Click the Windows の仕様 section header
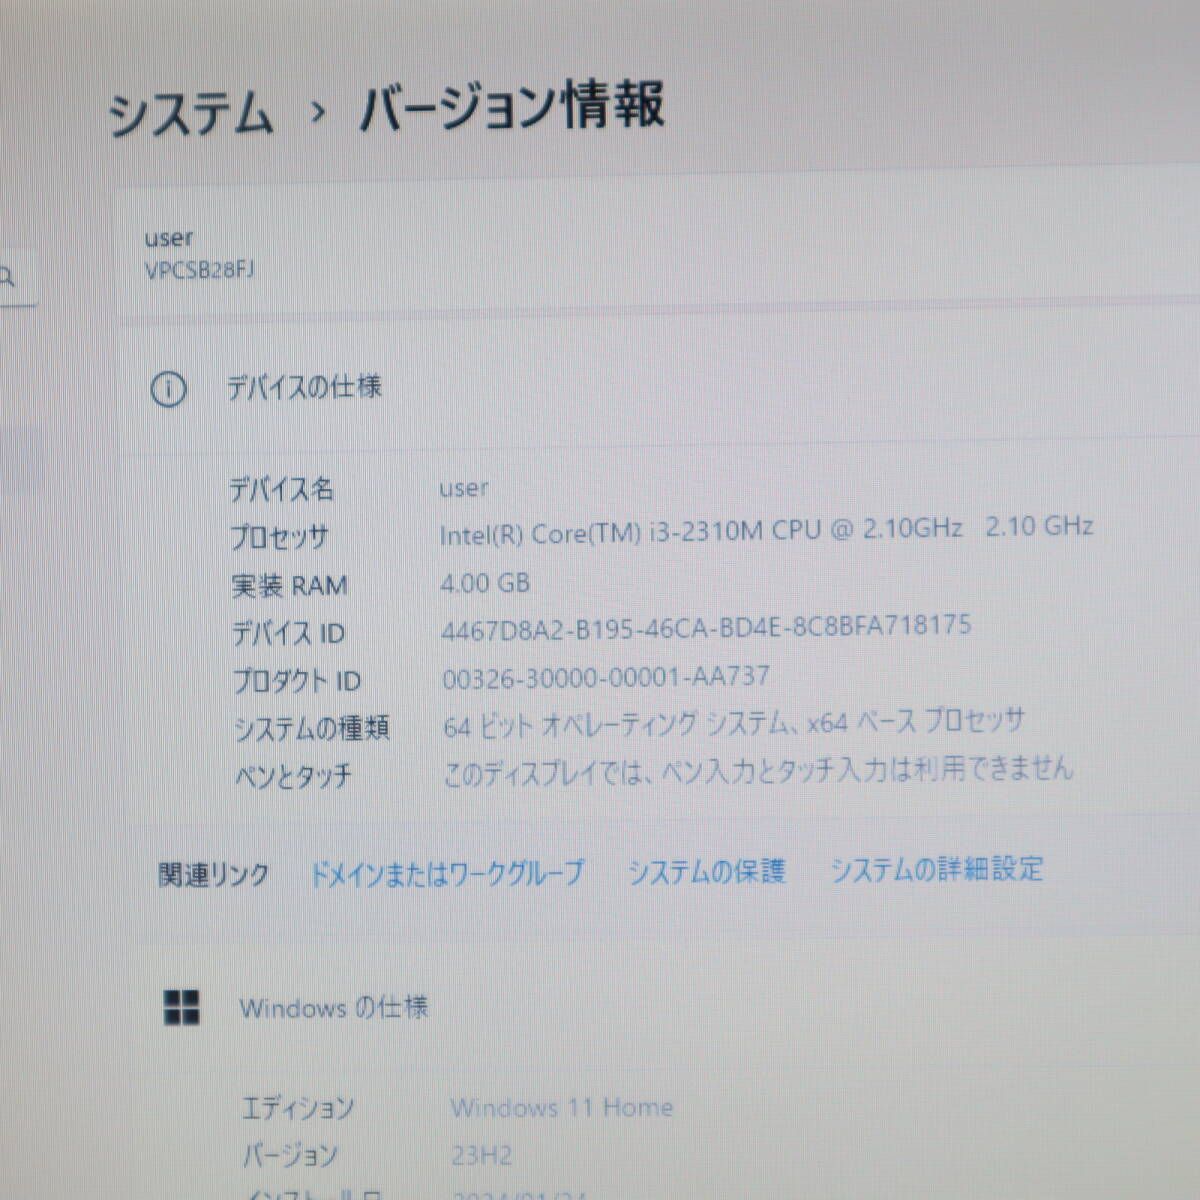This screenshot has height=1200, width=1200. pos(334,1008)
